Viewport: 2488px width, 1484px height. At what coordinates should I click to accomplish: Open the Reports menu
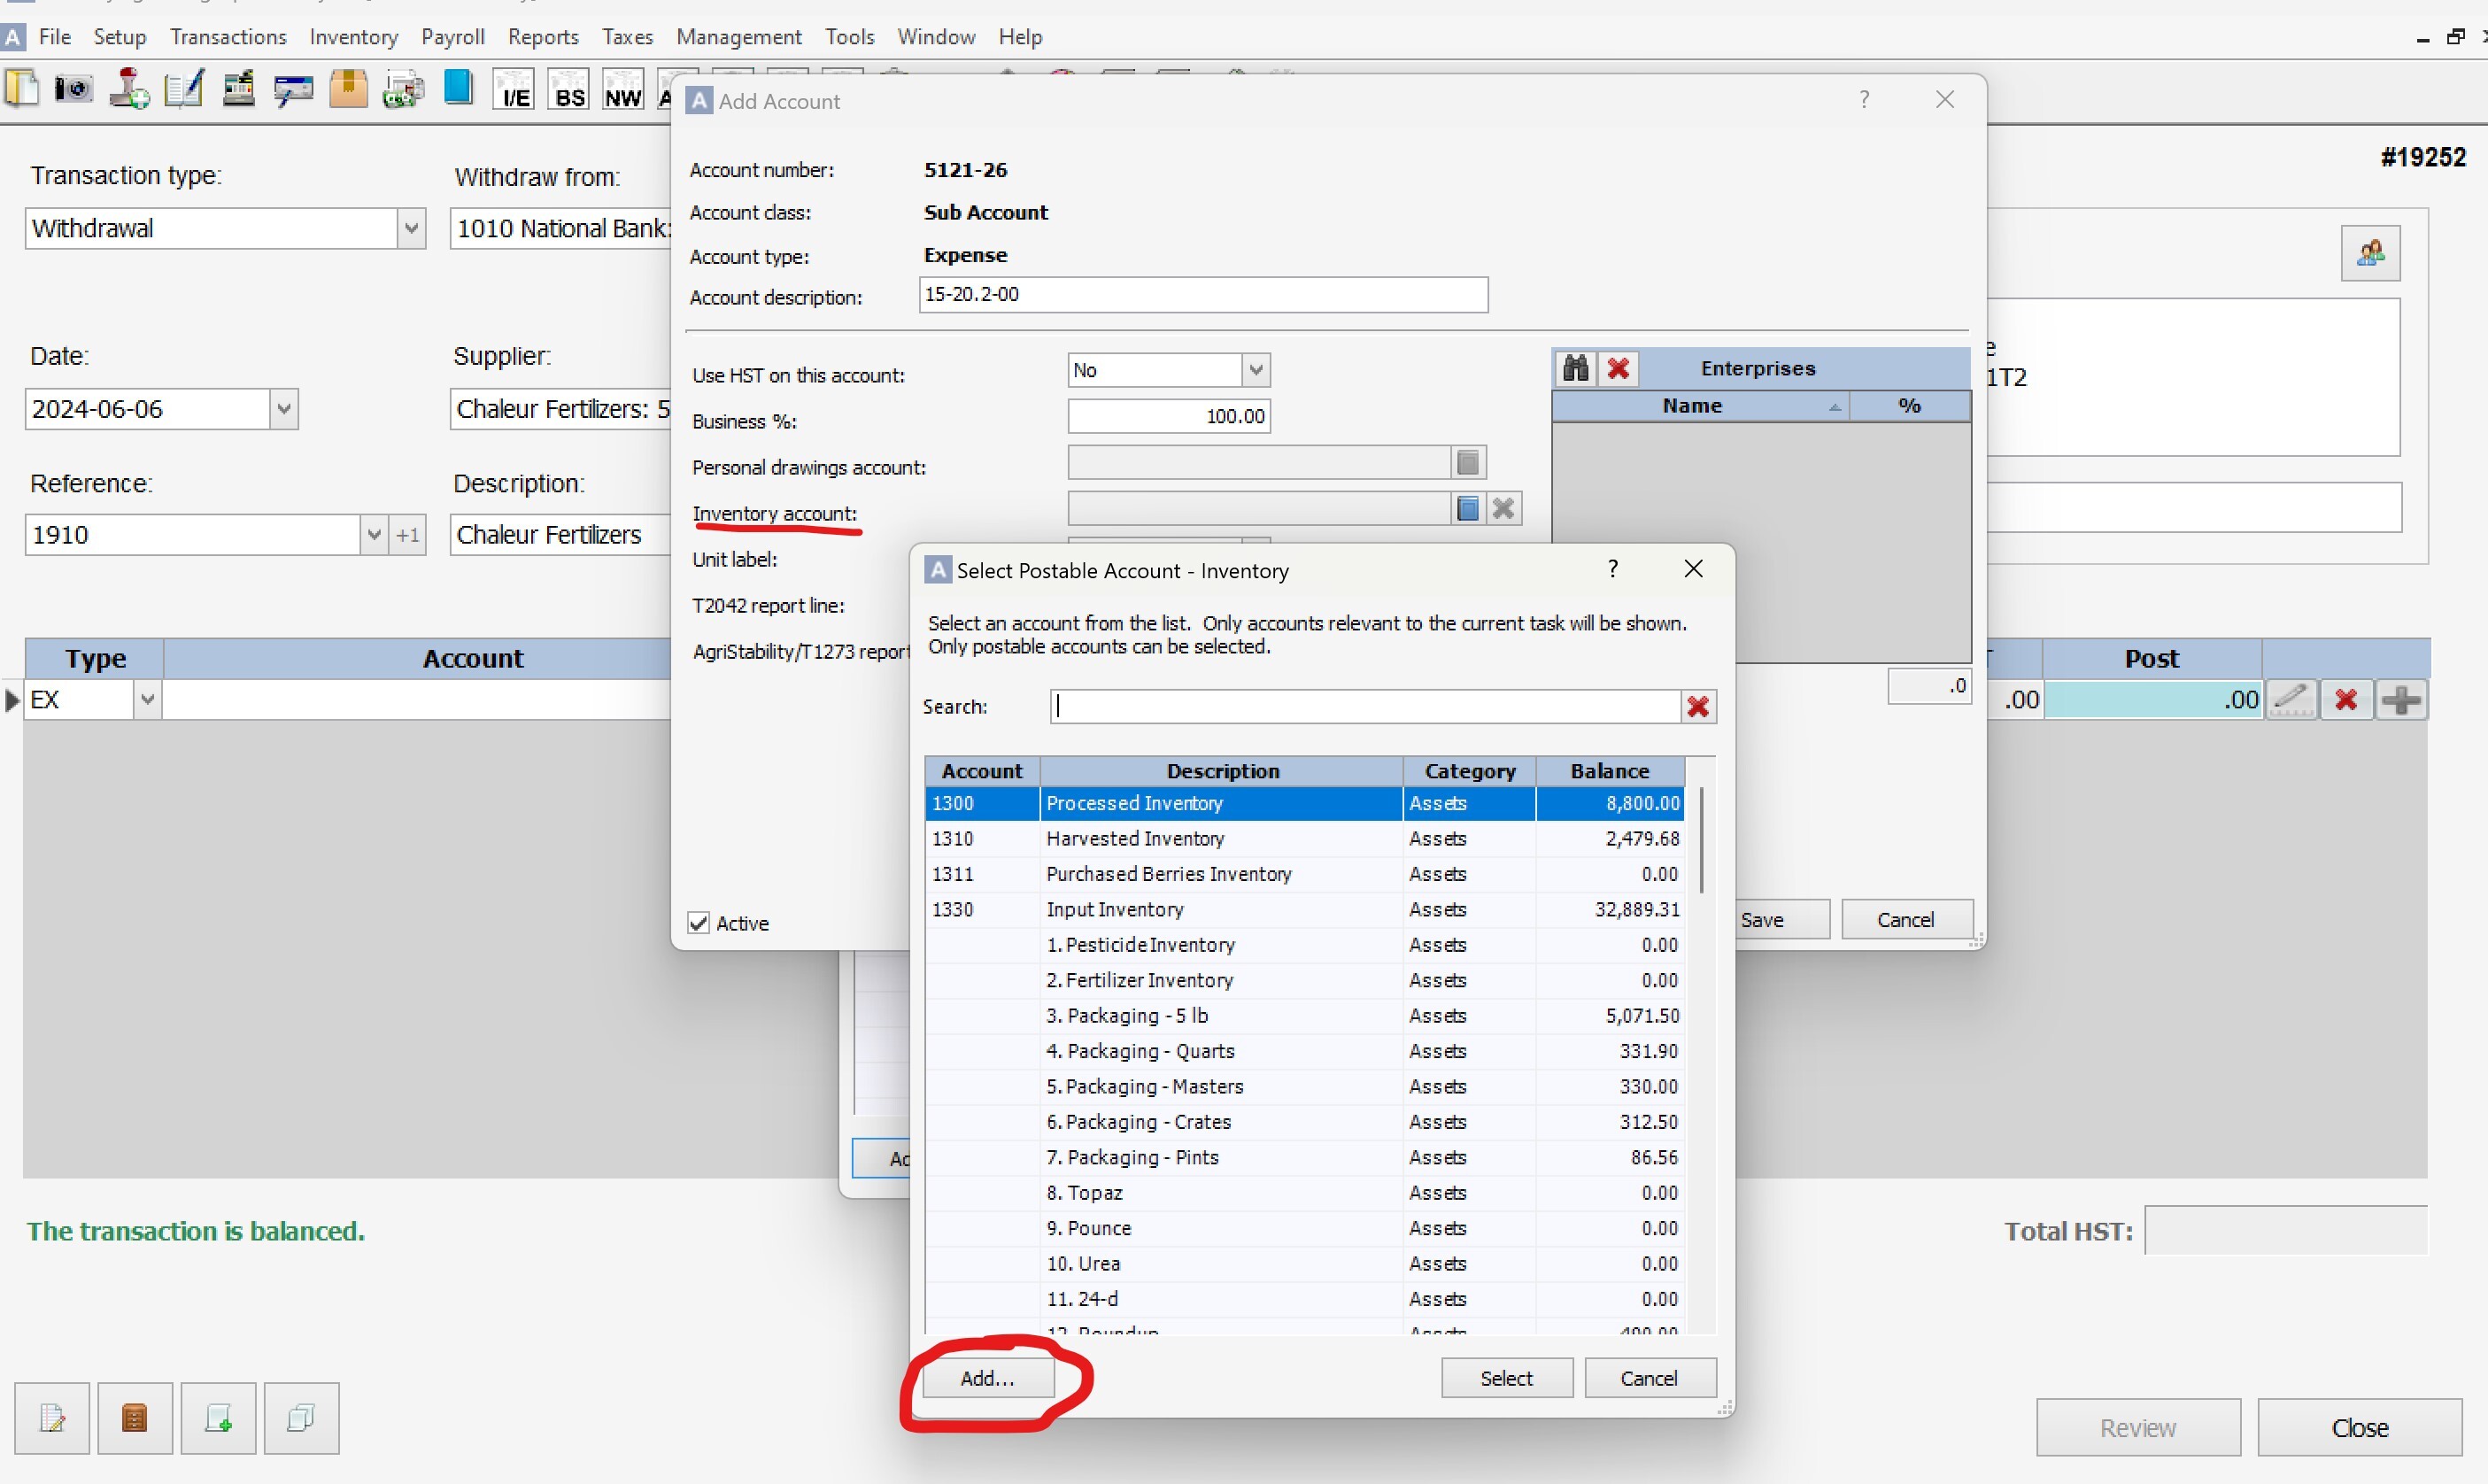click(x=543, y=37)
